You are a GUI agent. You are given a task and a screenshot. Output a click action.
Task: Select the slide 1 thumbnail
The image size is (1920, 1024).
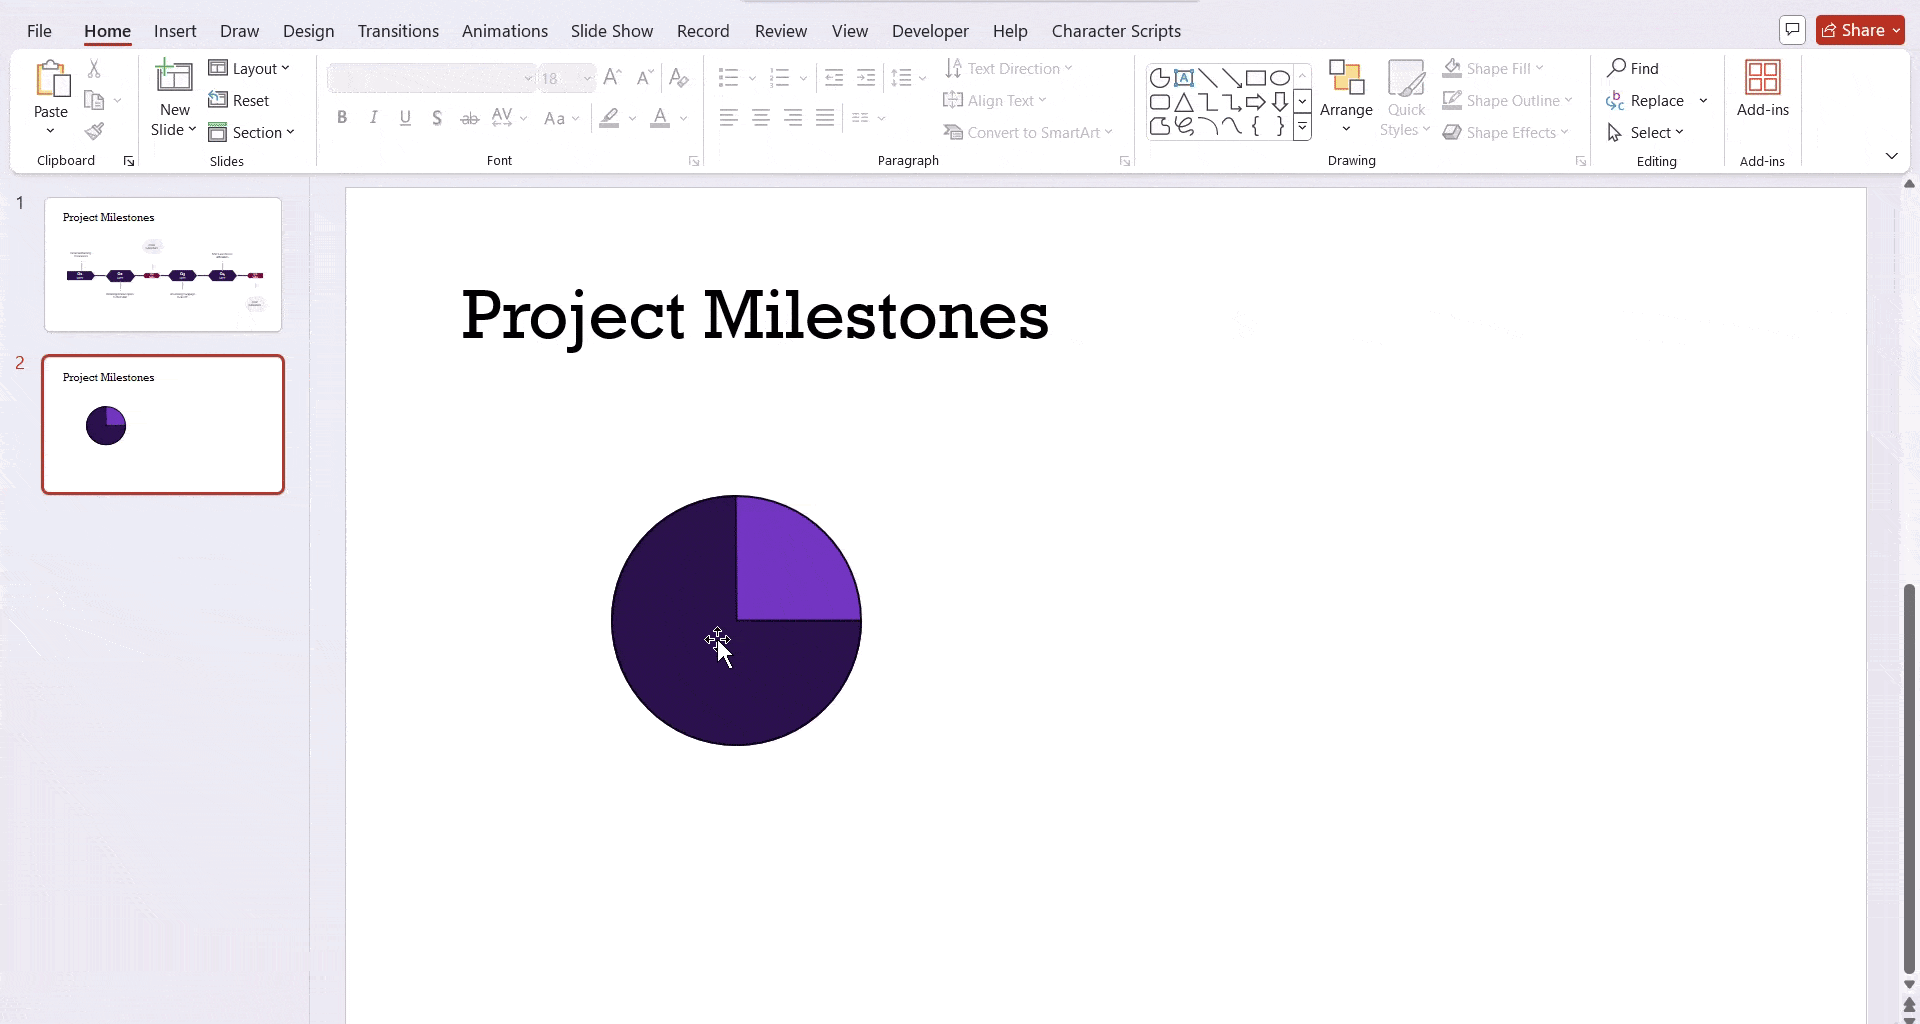[163, 264]
